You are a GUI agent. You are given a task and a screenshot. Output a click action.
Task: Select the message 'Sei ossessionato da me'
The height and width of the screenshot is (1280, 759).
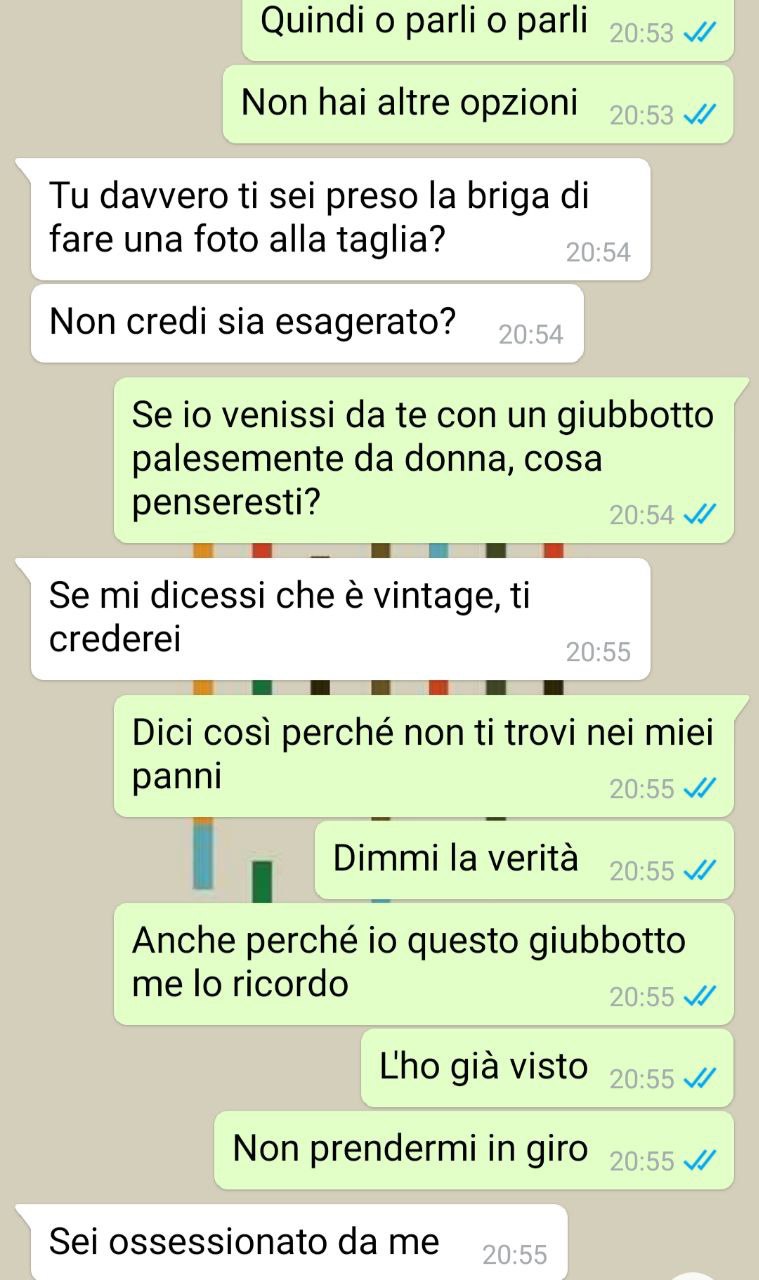[x=292, y=1242]
